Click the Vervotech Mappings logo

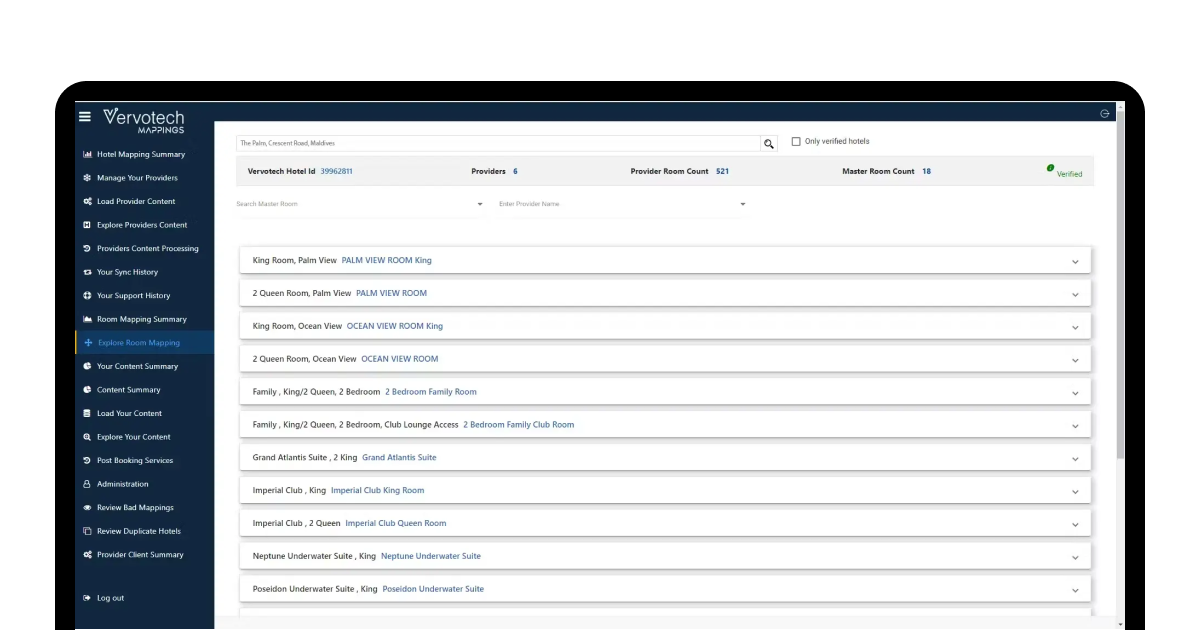point(144,120)
